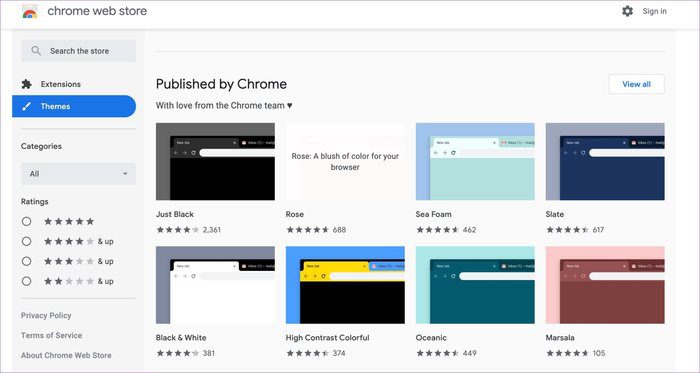Click Sea Foam star rating
The image size is (700, 373).
point(437,230)
